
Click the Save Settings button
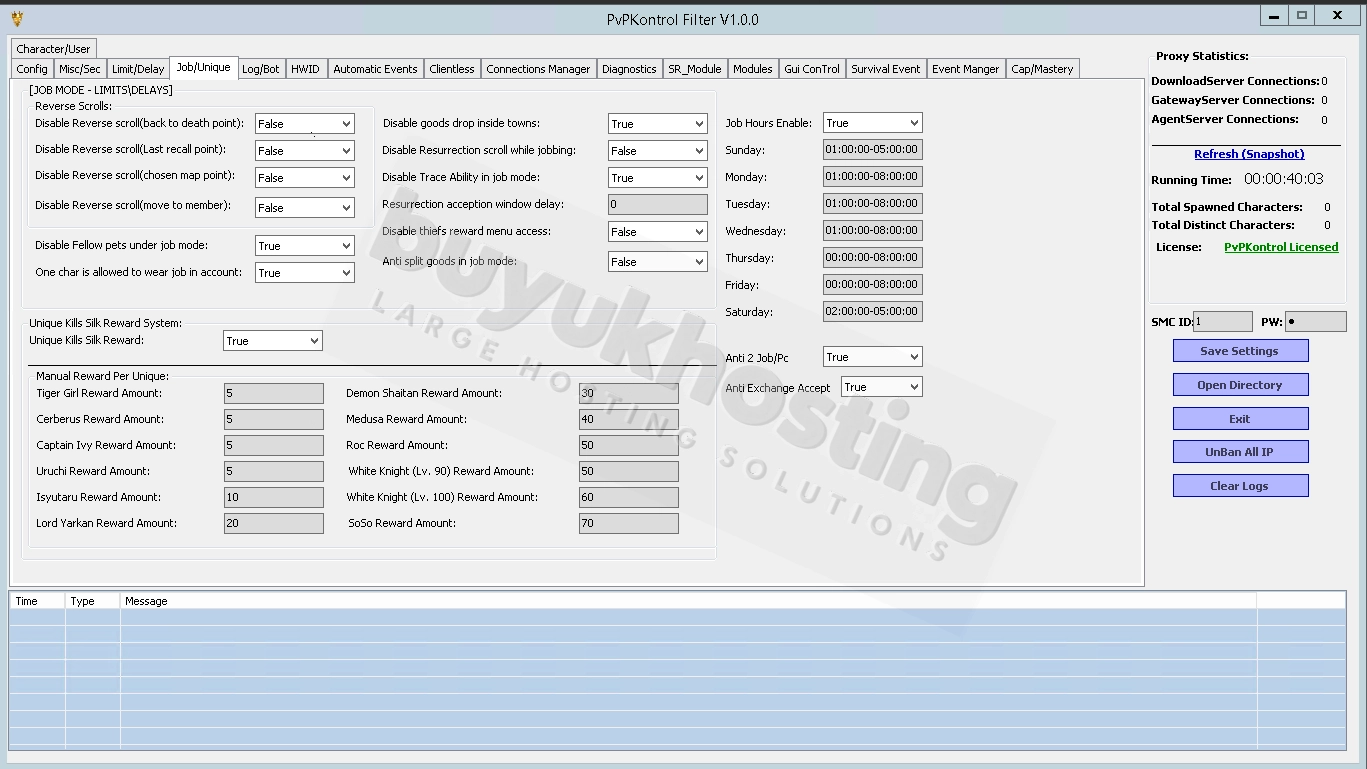tap(1240, 351)
